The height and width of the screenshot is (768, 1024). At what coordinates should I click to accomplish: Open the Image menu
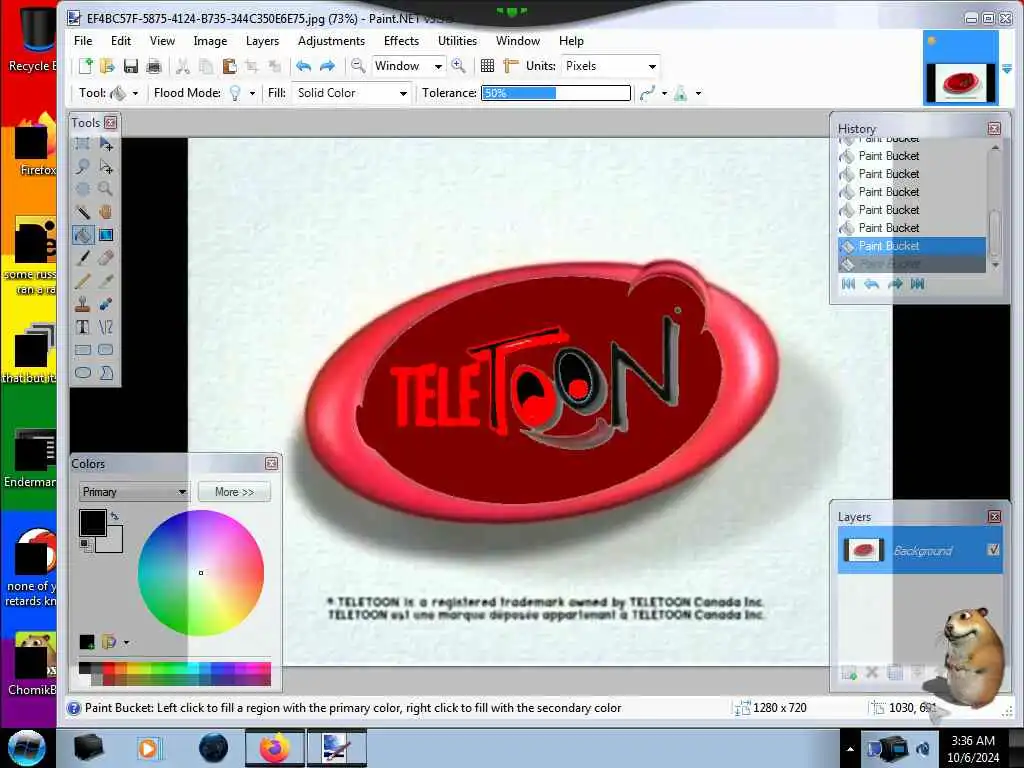tap(210, 41)
